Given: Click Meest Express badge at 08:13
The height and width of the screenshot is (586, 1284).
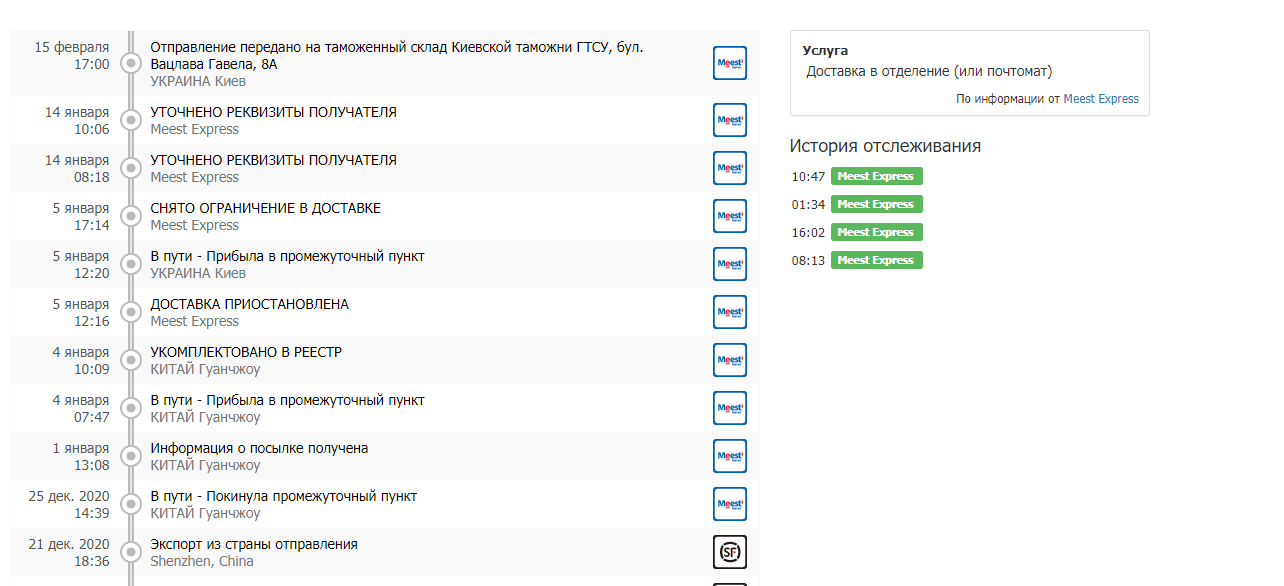Looking at the screenshot, I should click(876, 260).
